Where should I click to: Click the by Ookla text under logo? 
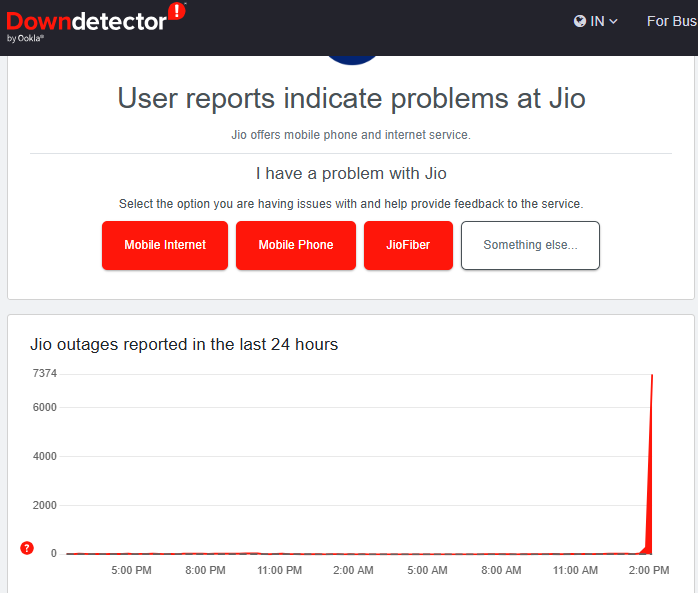click(26, 39)
